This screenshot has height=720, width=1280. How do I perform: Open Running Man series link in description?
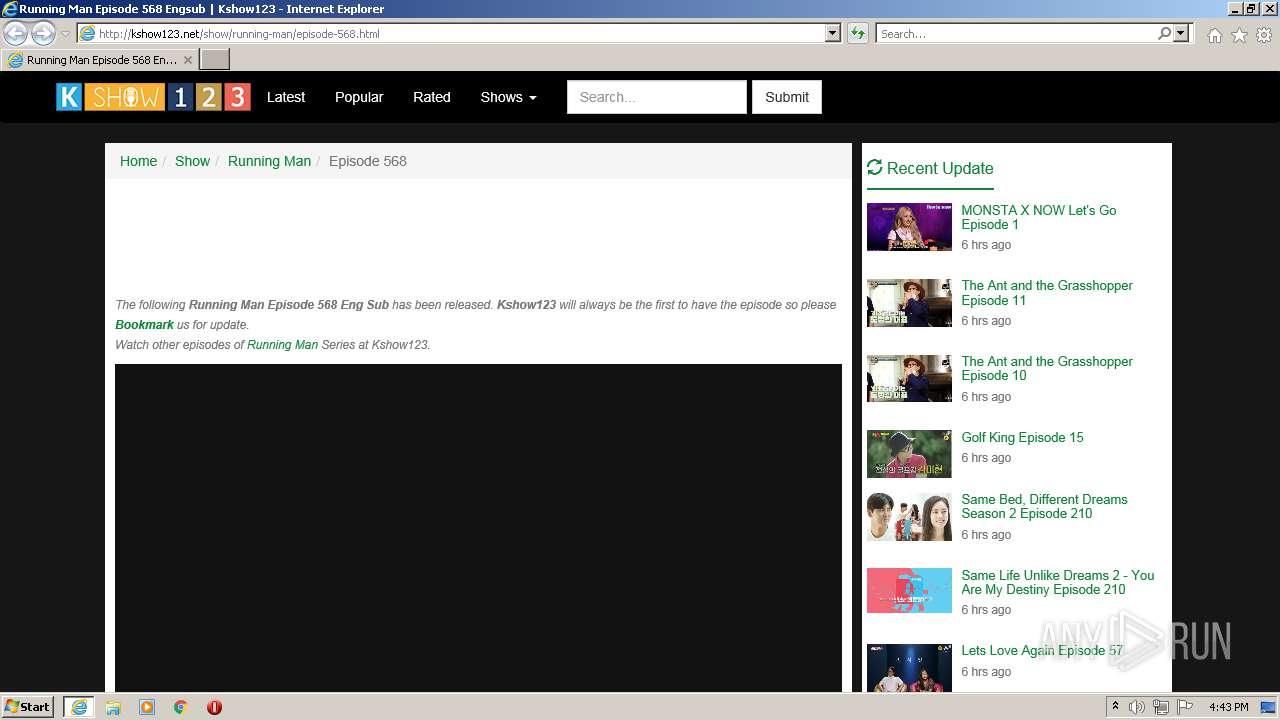tap(282, 345)
